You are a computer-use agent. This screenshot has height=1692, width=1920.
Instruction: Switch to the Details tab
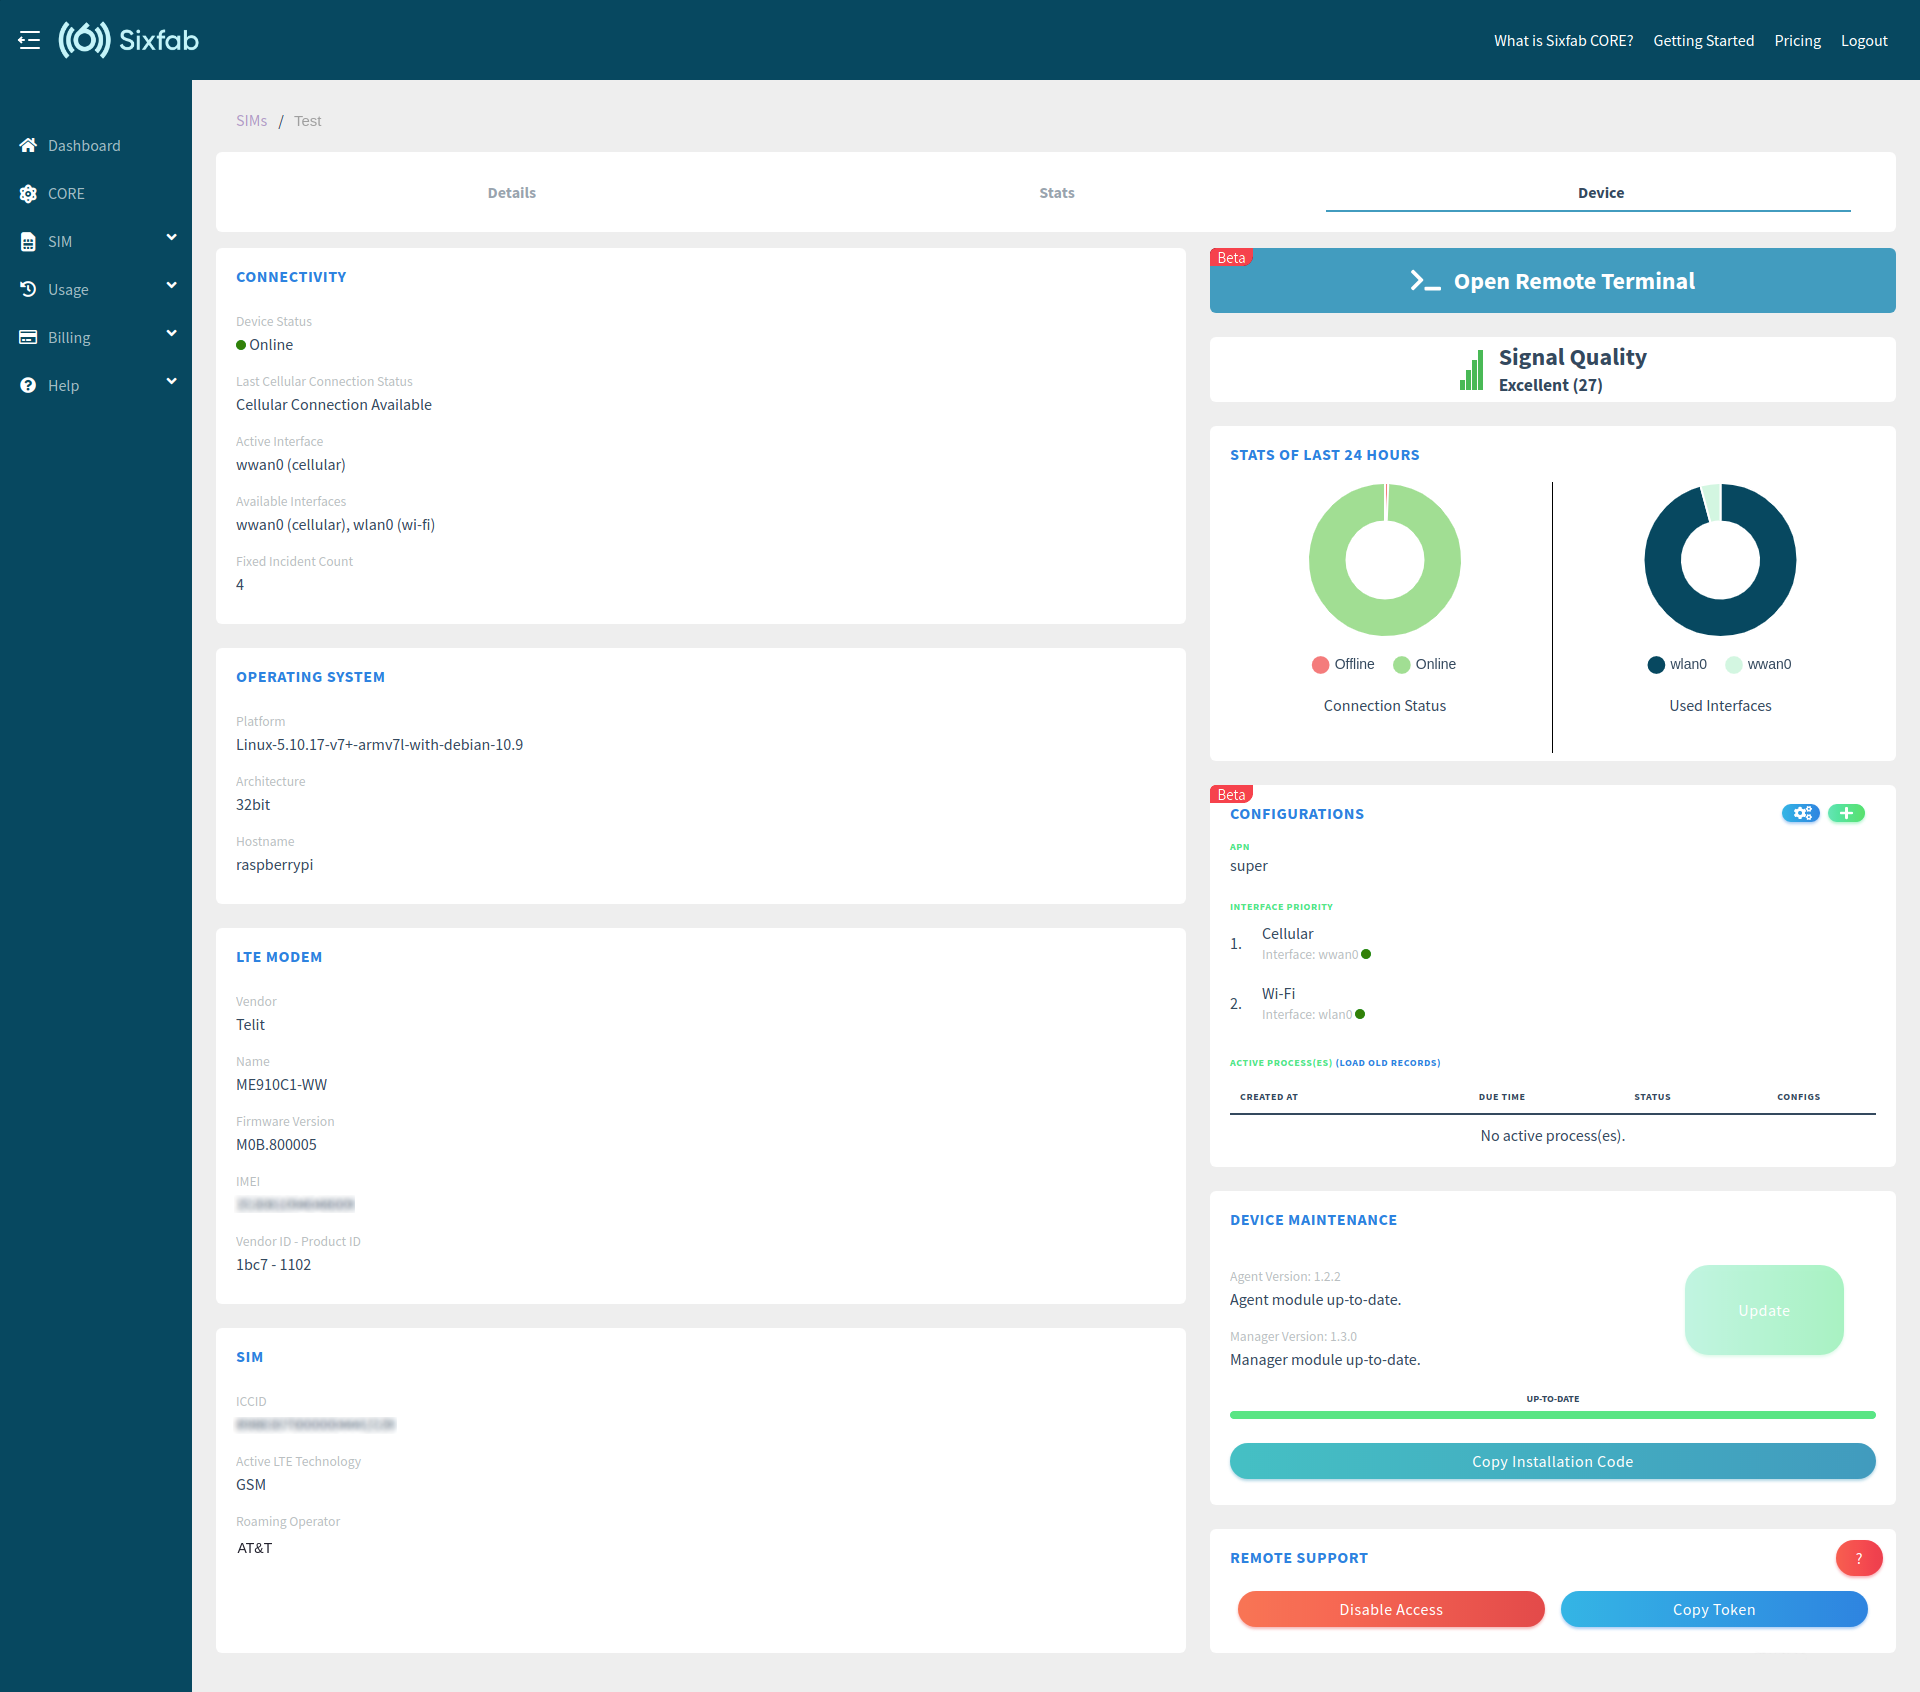tap(511, 193)
